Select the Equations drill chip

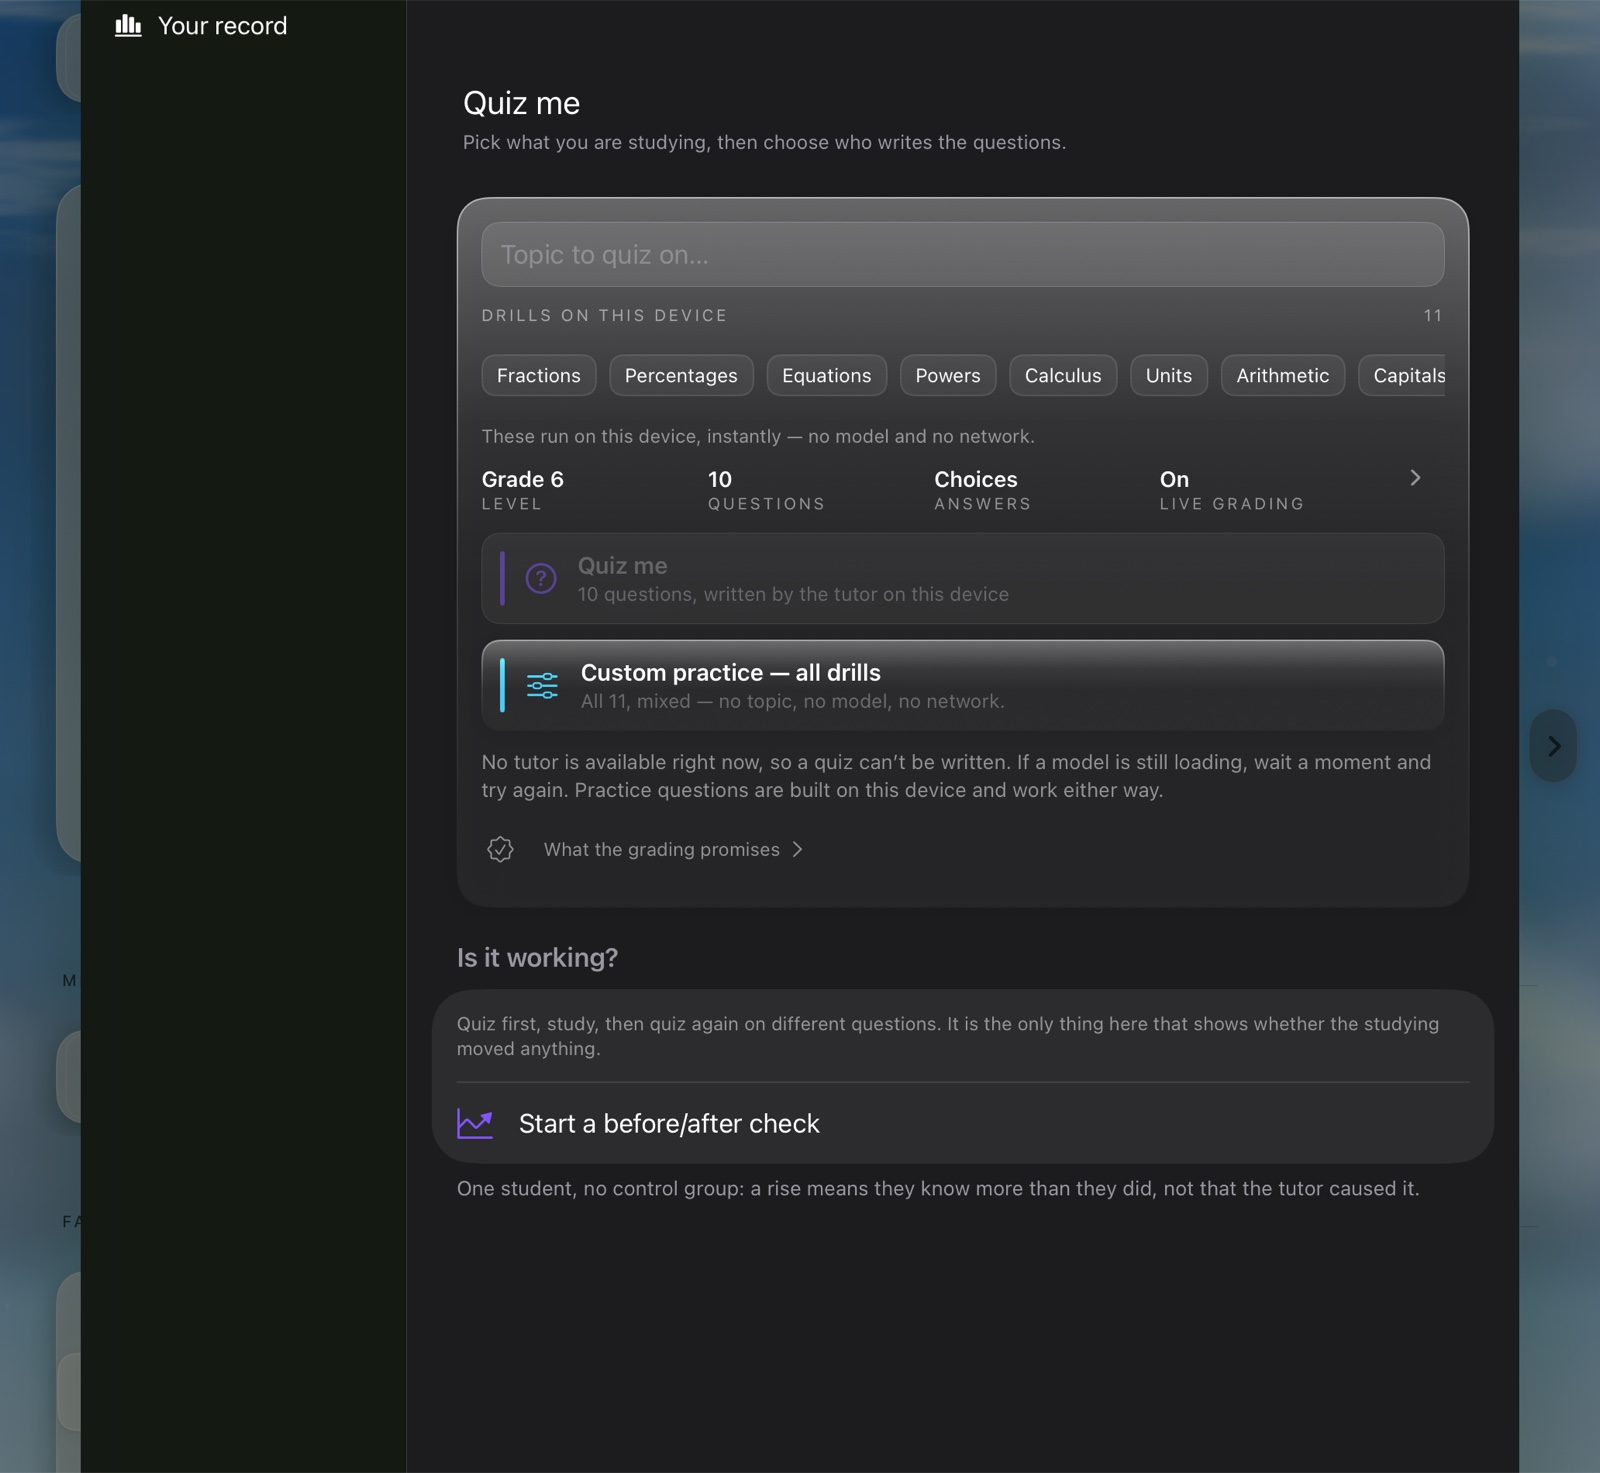point(827,375)
